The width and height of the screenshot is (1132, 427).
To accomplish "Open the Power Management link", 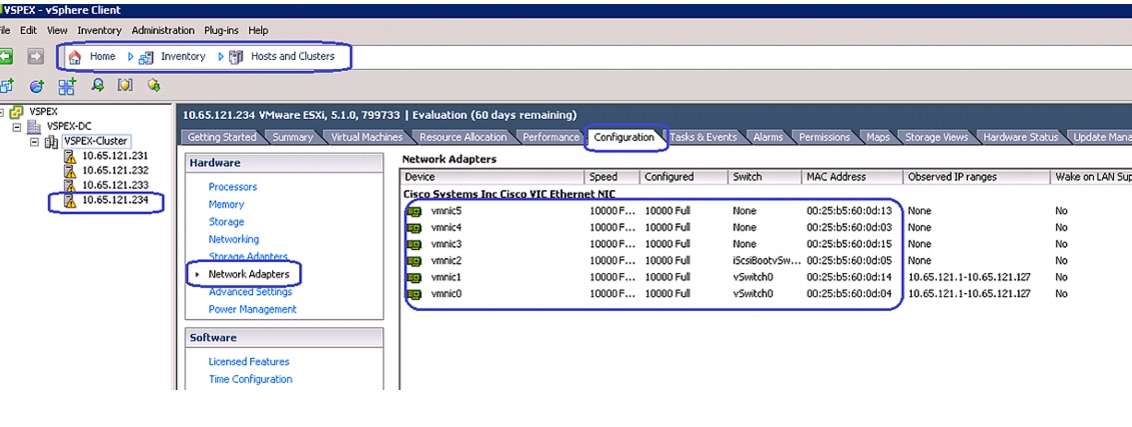I will 252,309.
